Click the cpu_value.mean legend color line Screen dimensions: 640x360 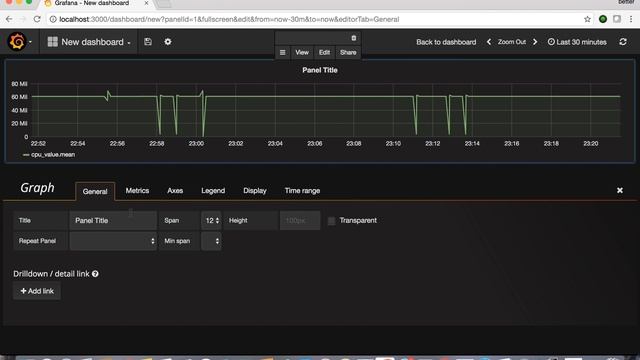pos(26,155)
